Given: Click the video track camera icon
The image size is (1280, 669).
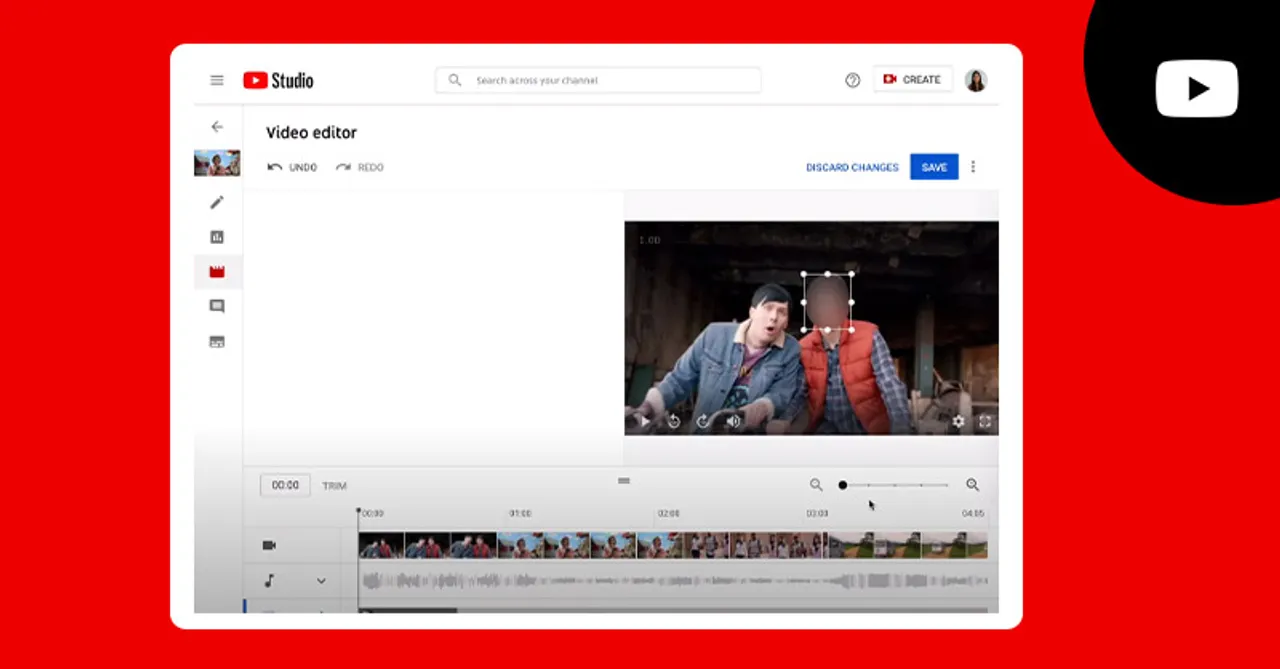Looking at the screenshot, I should (269, 545).
